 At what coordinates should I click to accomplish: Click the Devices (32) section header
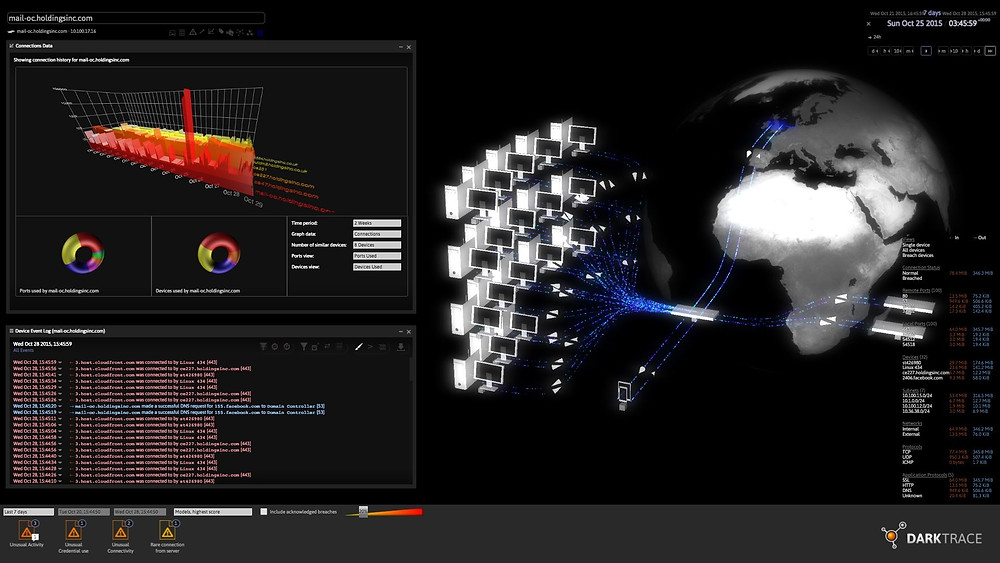click(915, 357)
